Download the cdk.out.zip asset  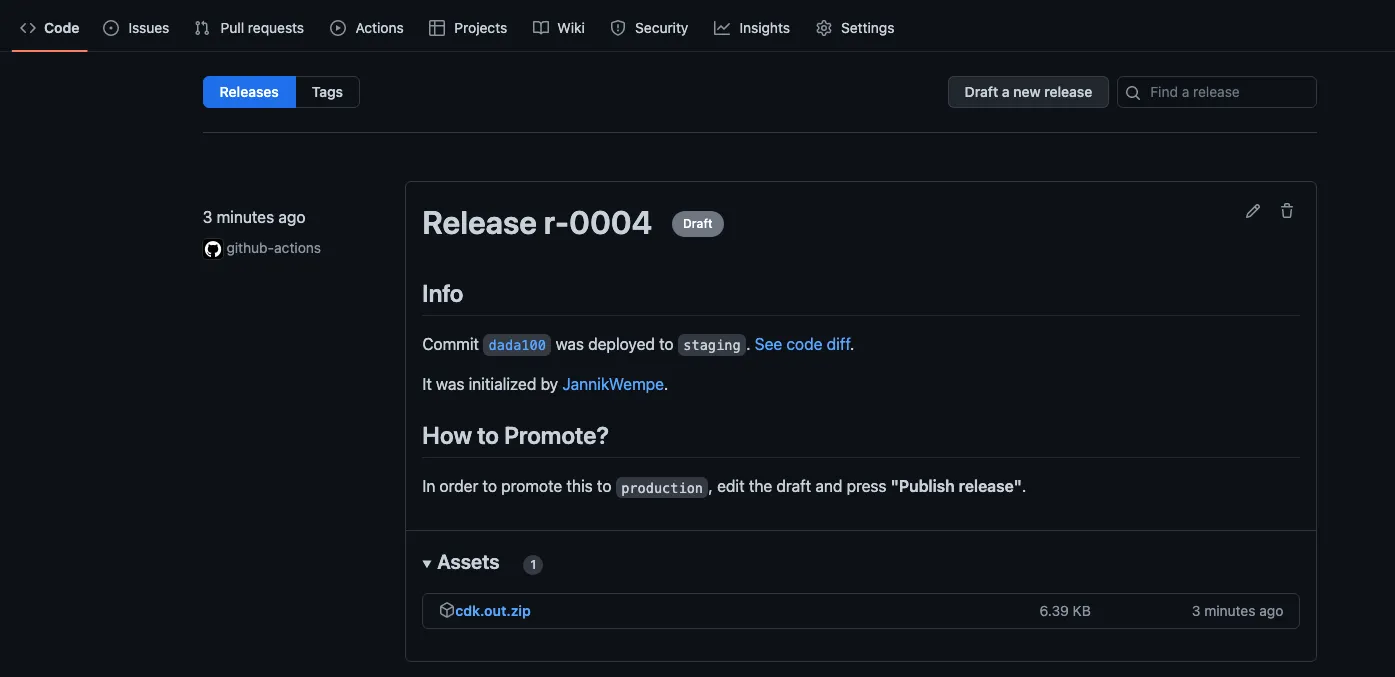pyautogui.click(x=493, y=611)
